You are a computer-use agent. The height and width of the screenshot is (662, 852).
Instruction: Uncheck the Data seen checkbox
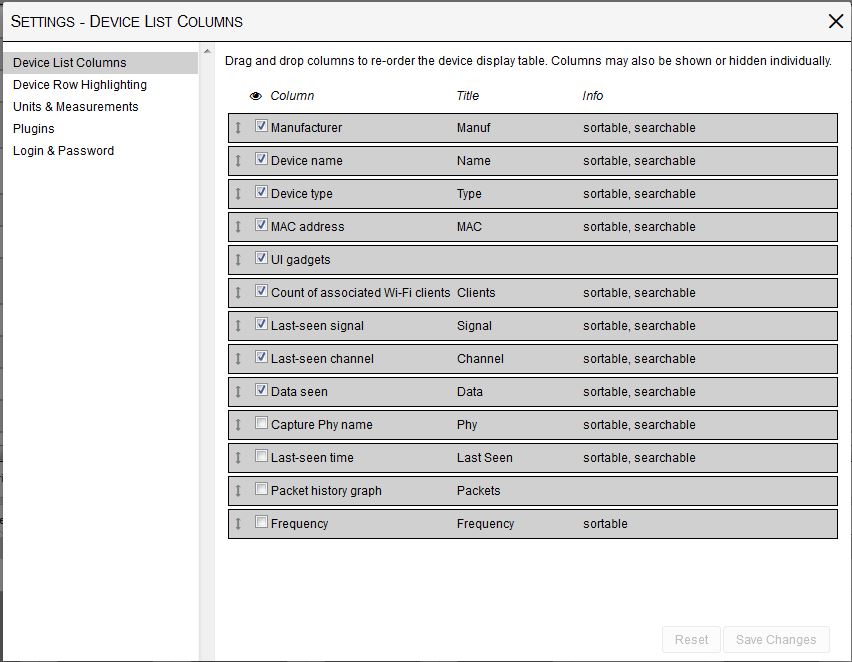(261, 390)
